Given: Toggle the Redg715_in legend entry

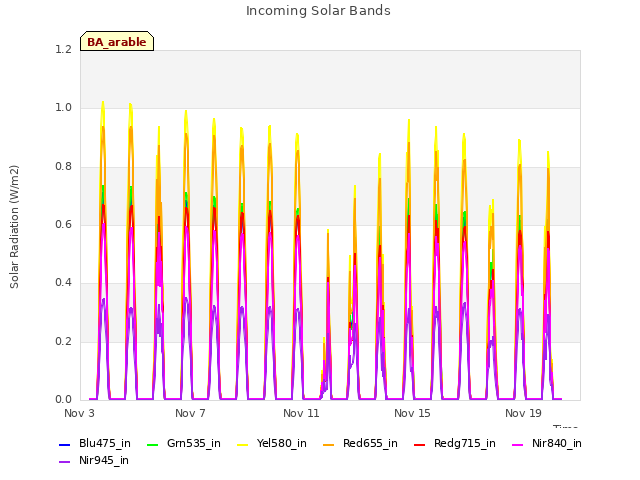Looking at the screenshot, I should [455, 444].
